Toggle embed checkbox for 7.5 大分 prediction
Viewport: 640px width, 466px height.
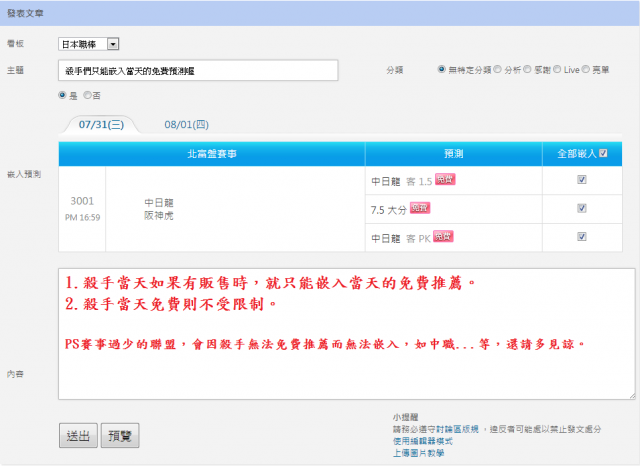pyautogui.click(x=581, y=208)
